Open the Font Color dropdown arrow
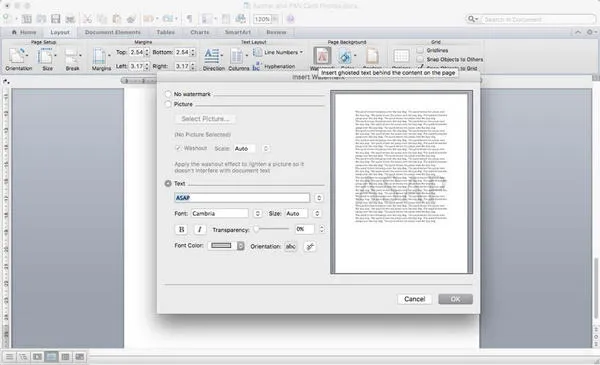This screenshot has height=365, width=600. 240,246
